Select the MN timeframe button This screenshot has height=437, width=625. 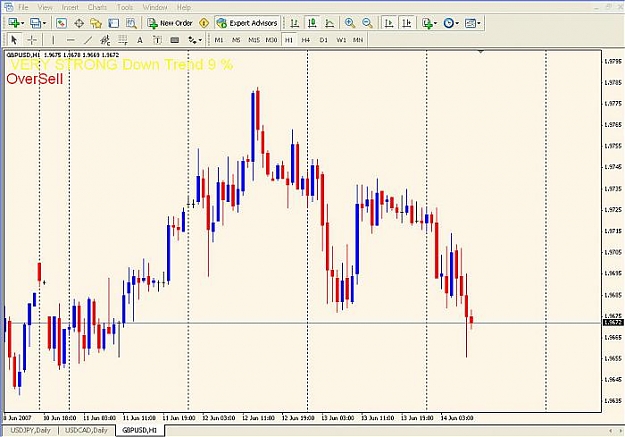point(358,40)
